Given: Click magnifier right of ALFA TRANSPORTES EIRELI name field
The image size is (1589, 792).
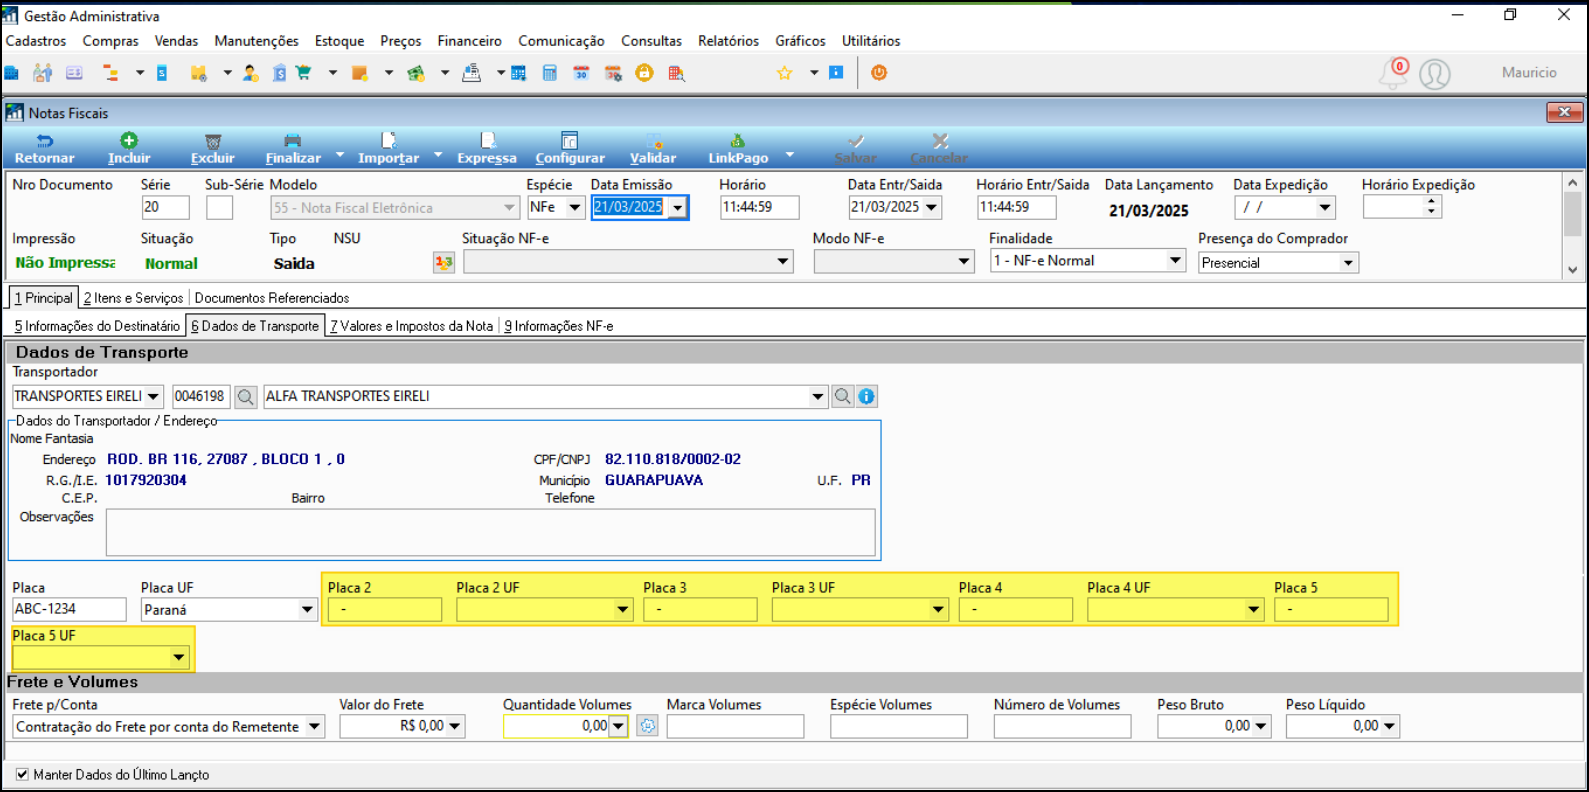Looking at the screenshot, I should point(843,397).
